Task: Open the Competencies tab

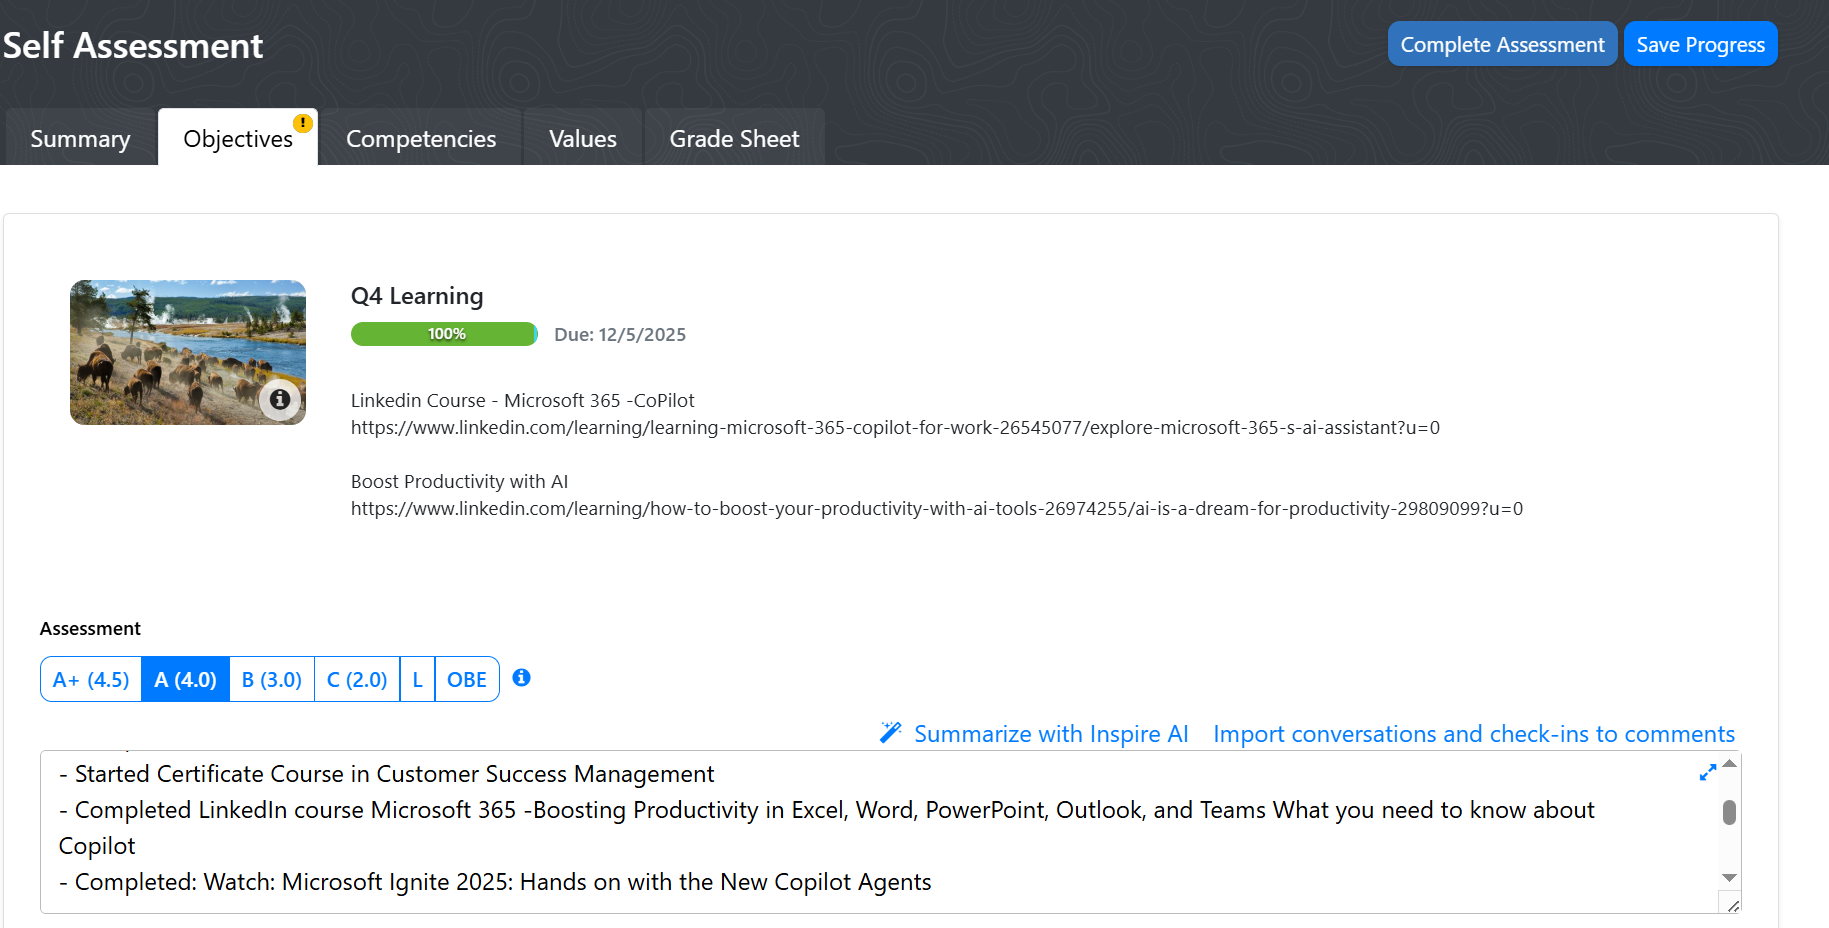Action: (420, 139)
